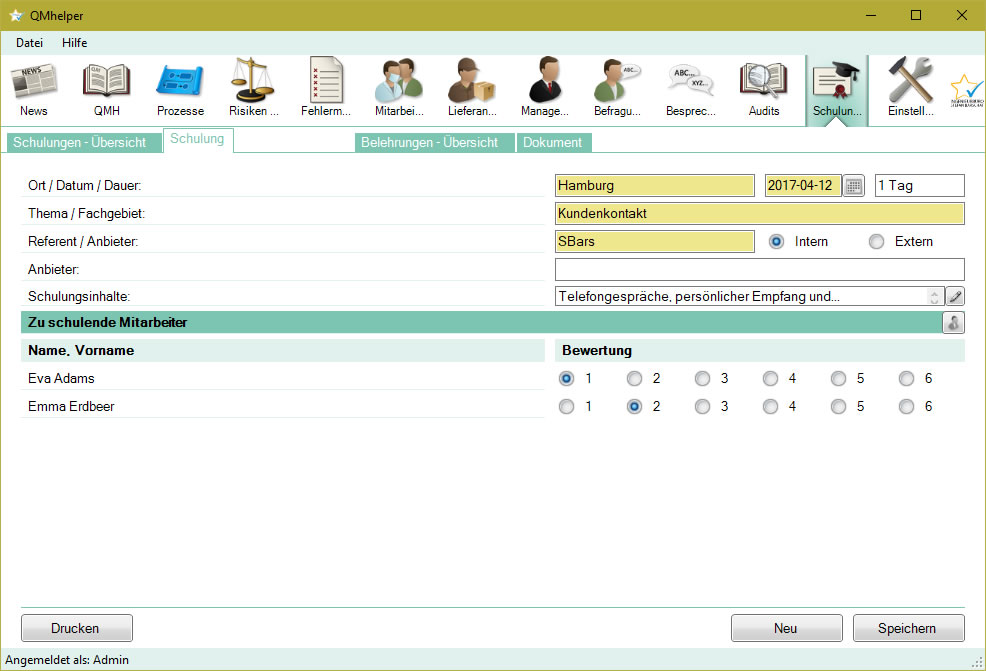Click the Schulungsinhalte spinner arrows

935,297
